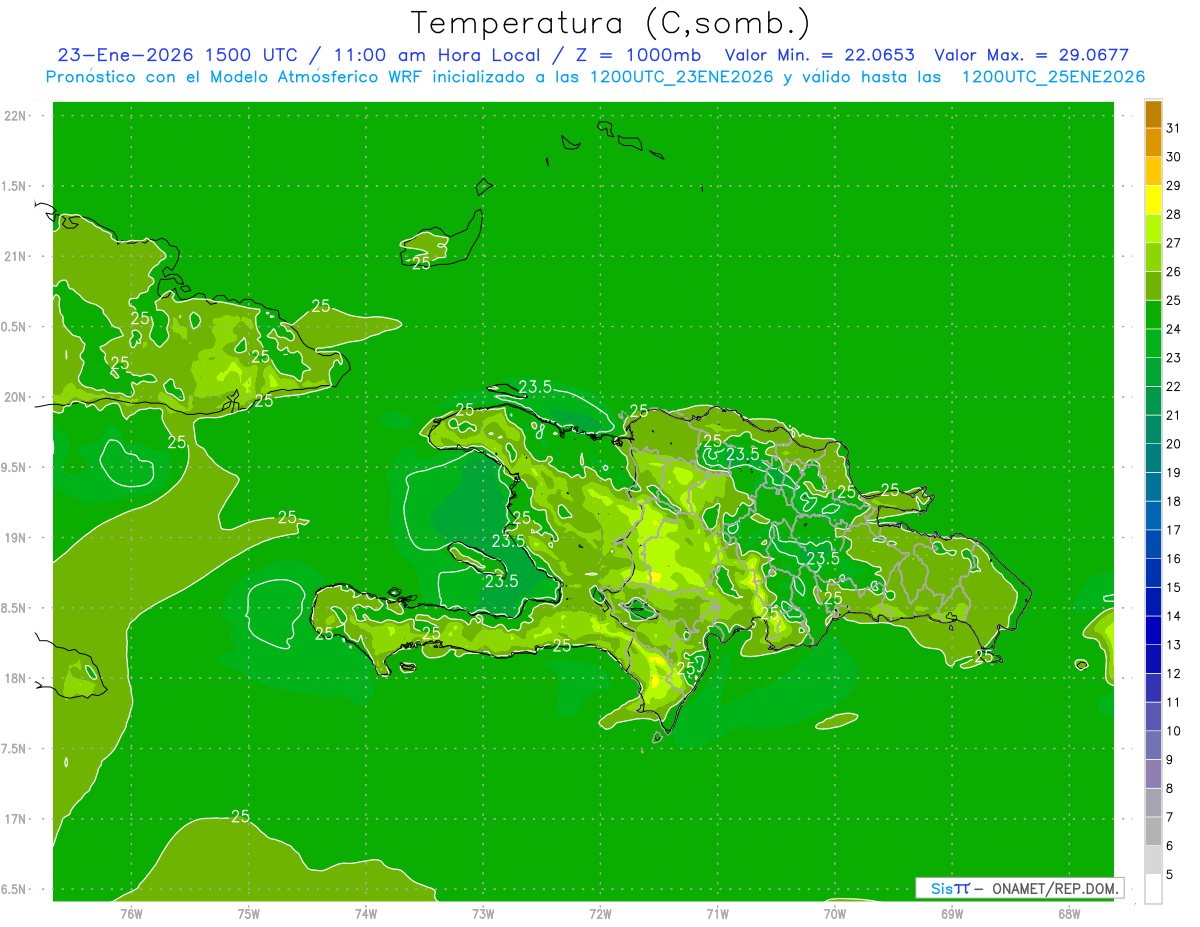Viewport: 1200px width, 927px height.
Task: Click the legend value '24'
Action: tap(1174, 329)
